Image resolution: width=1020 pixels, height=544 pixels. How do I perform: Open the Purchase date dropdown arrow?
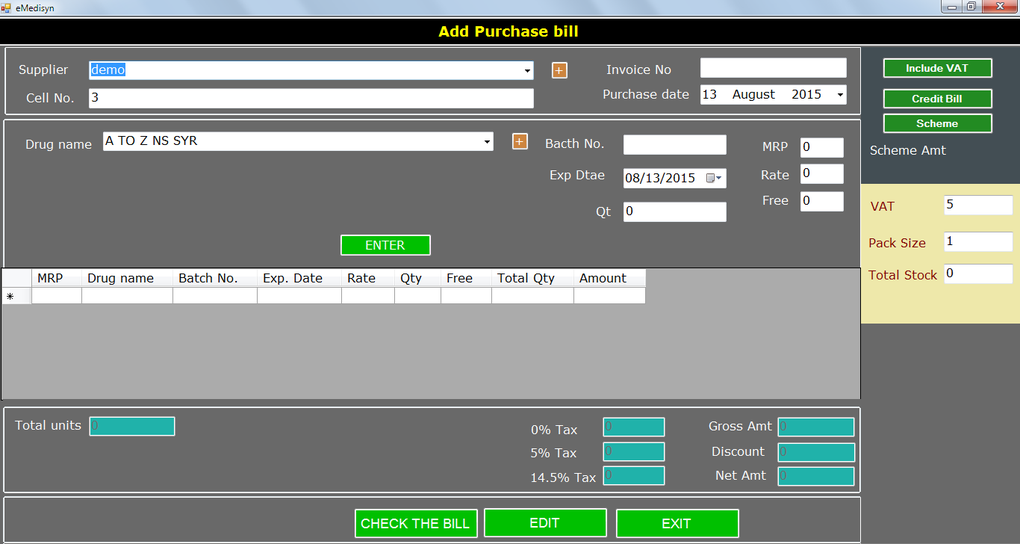pos(840,95)
